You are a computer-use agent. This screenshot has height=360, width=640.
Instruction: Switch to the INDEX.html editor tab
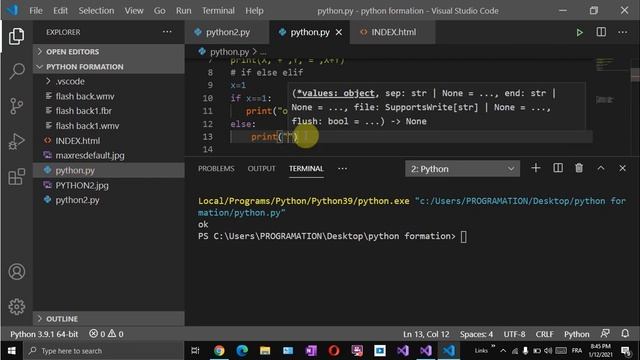pyautogui.click(x=393, y=32)
